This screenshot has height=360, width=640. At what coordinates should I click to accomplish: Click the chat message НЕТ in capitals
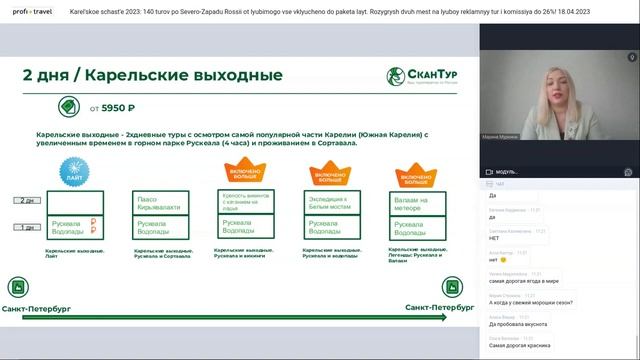click(494, 238)
